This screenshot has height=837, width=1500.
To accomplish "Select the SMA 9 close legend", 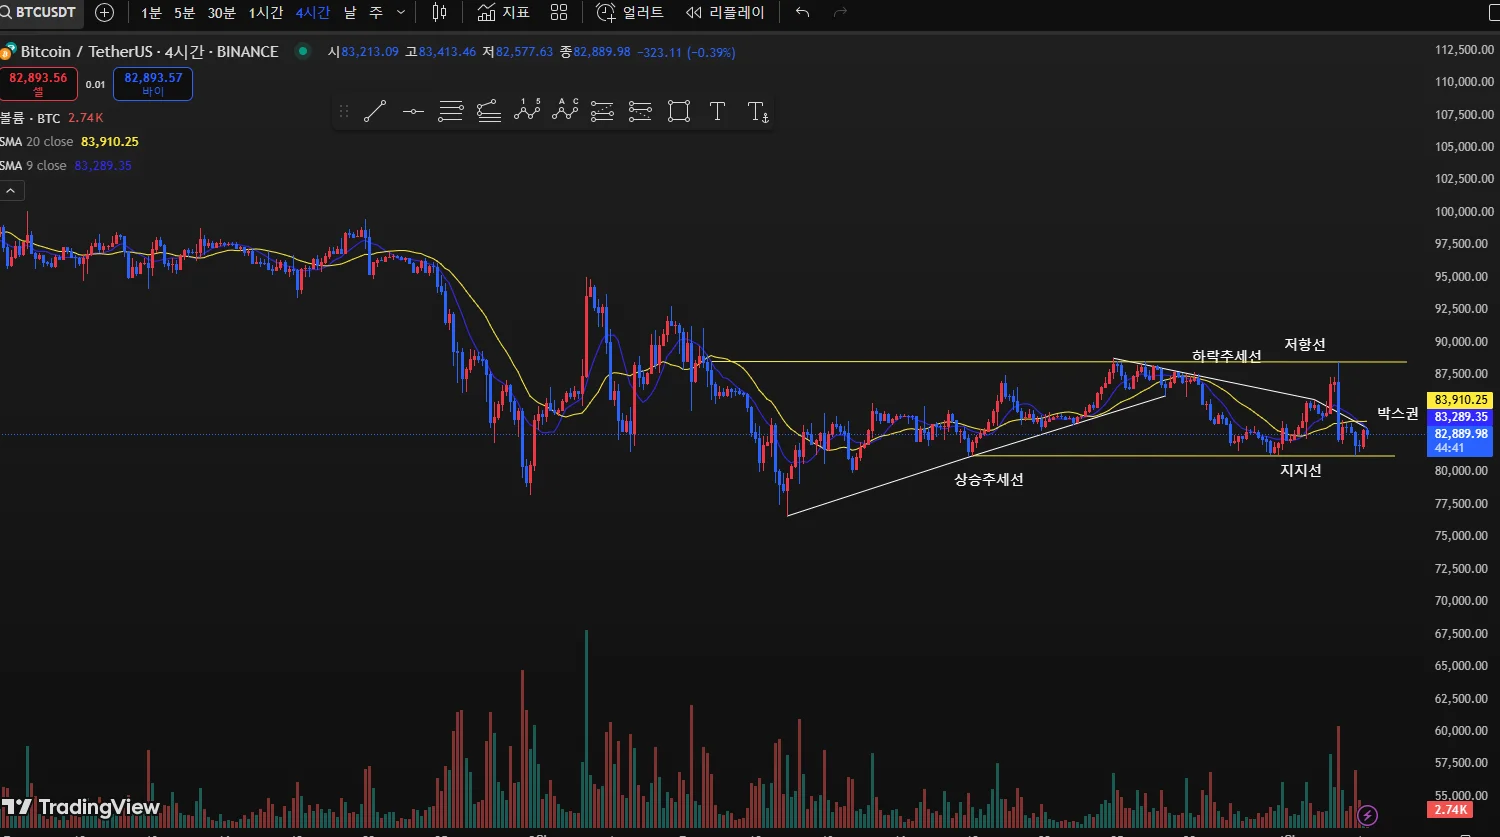I will click(x=65, y=166).
